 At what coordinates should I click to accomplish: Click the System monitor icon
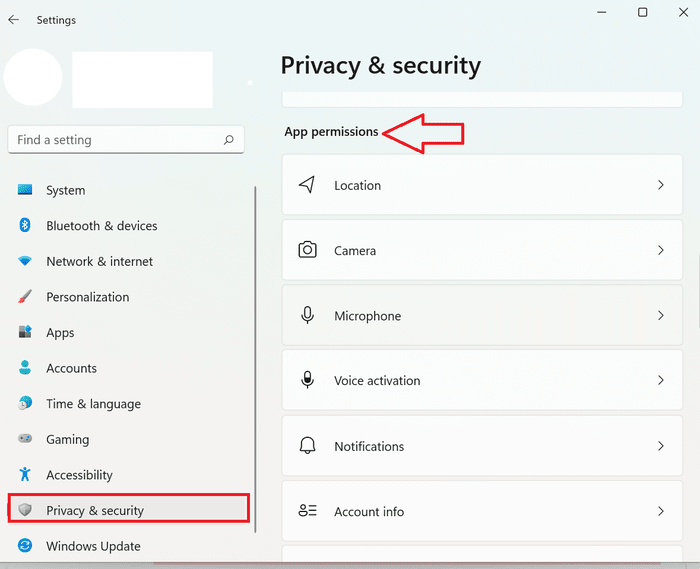tap(25, 190)
